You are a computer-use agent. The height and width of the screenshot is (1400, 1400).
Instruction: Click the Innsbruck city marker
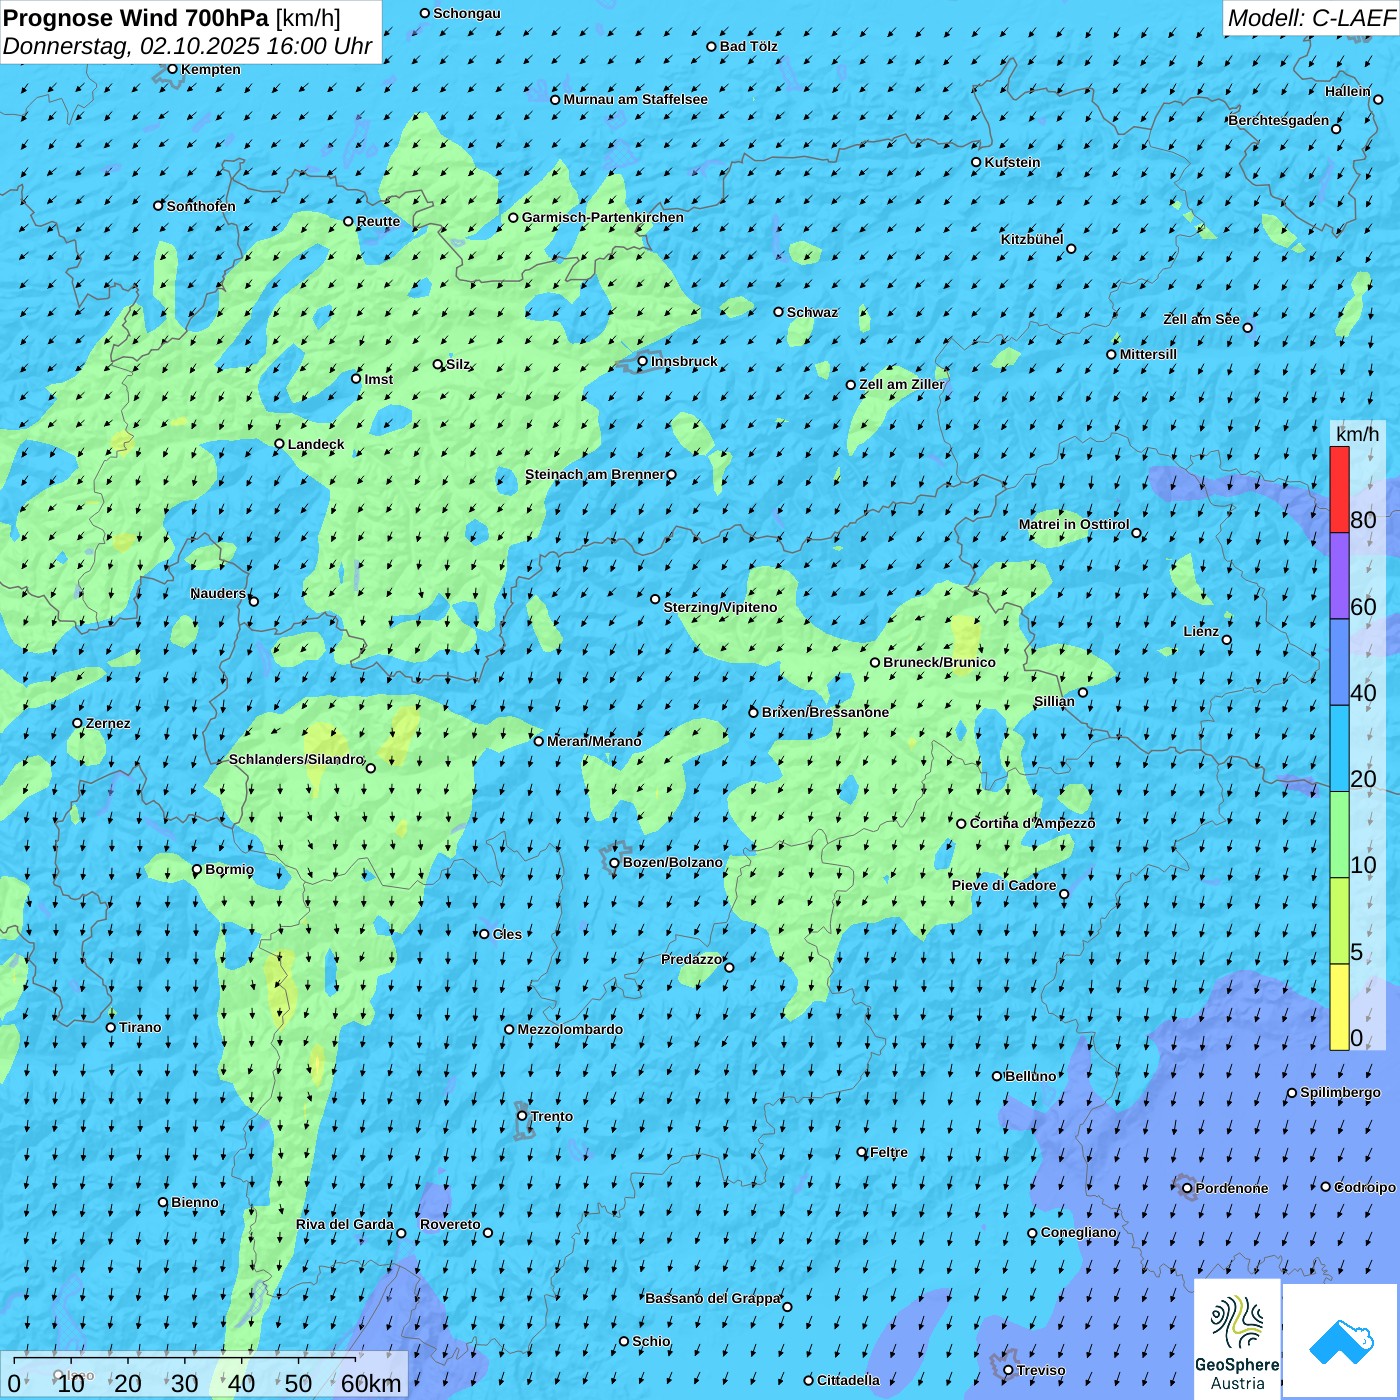[x=643, y=362]
